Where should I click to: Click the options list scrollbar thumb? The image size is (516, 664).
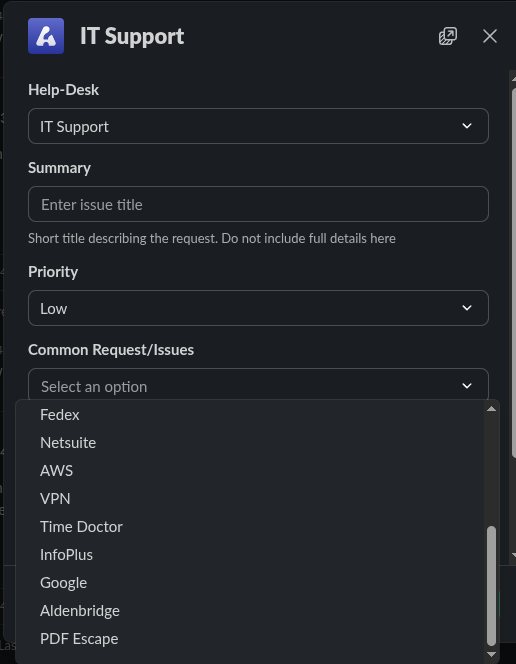pyautogui.click(x=491, y=586)
